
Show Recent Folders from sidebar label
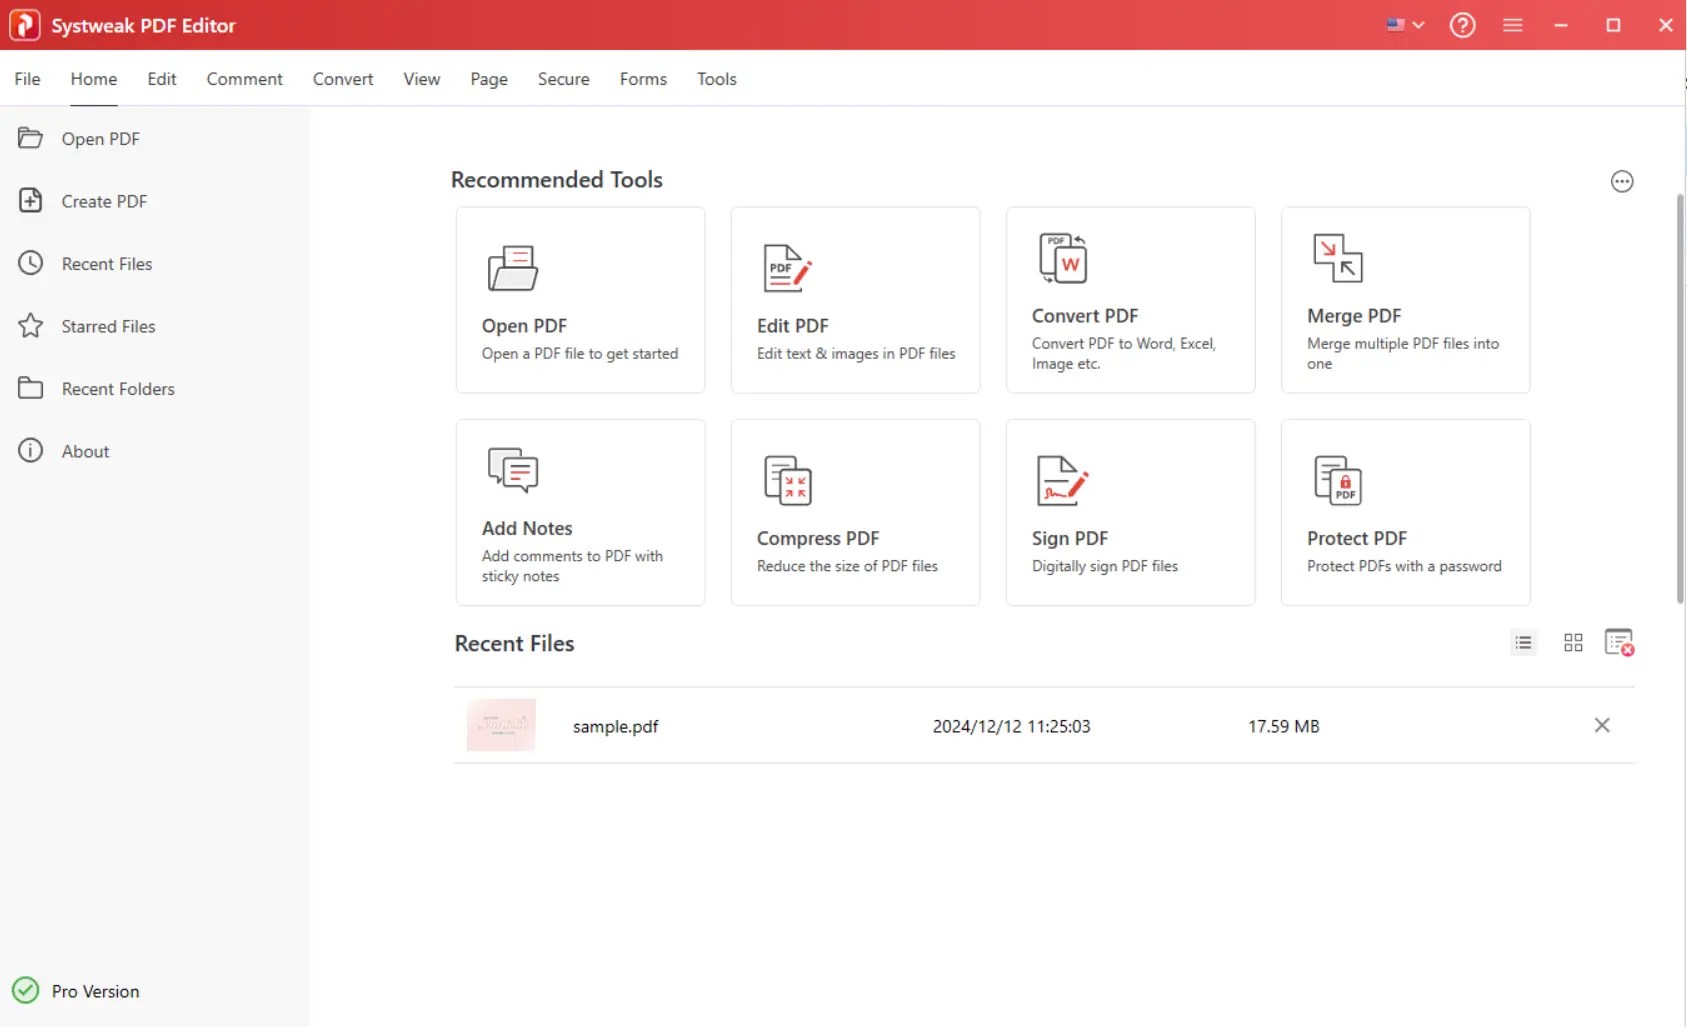pos(118,389)
